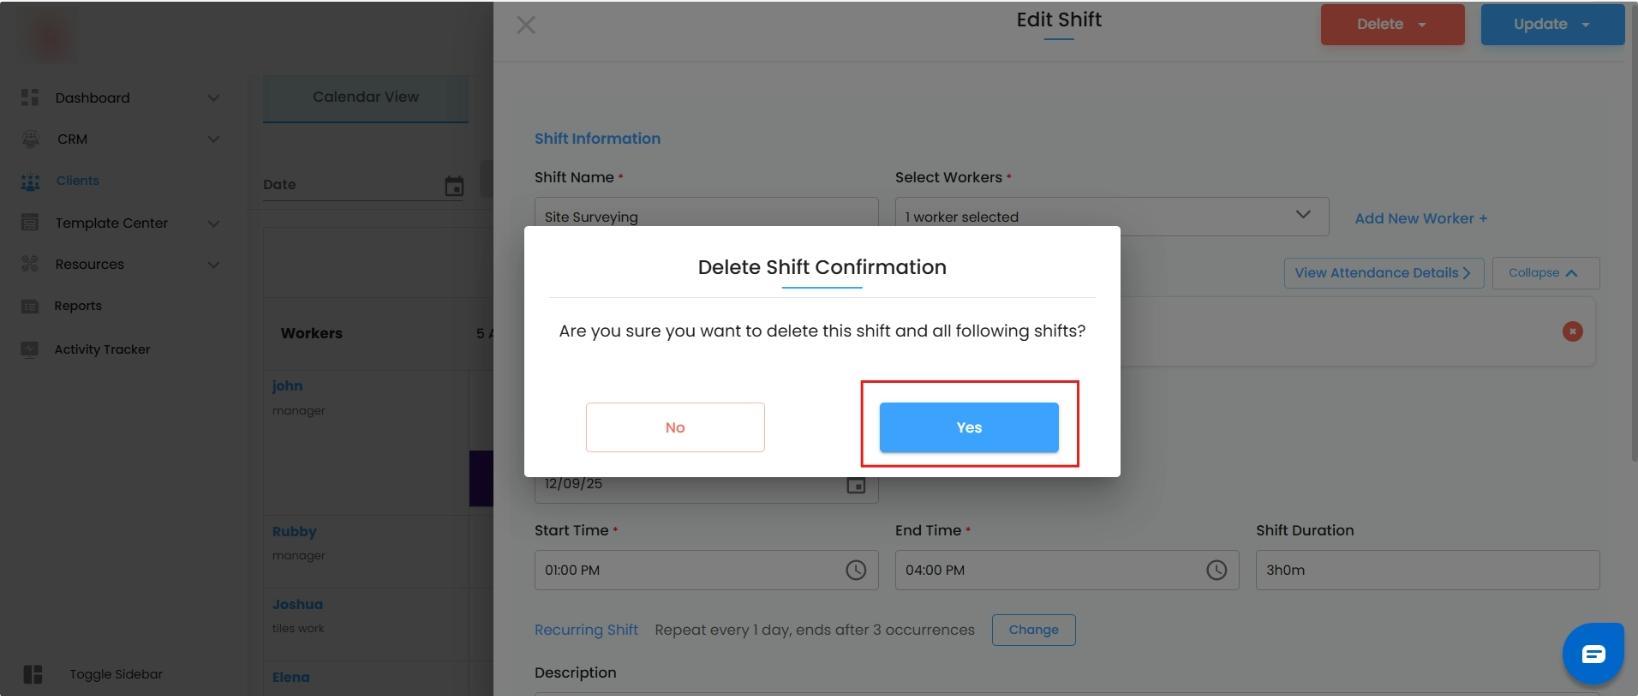Open the Start Time clock picker icon

tap(856, 570)
